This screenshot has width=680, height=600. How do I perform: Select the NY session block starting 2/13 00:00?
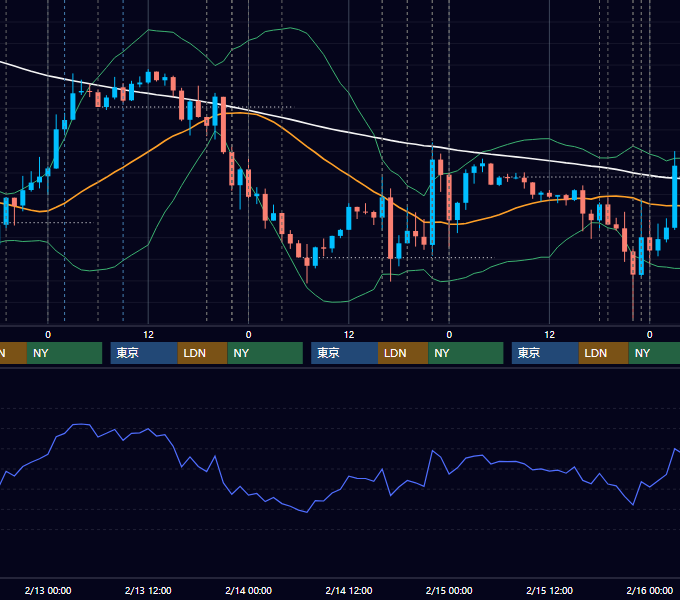(x=64, y=353)
